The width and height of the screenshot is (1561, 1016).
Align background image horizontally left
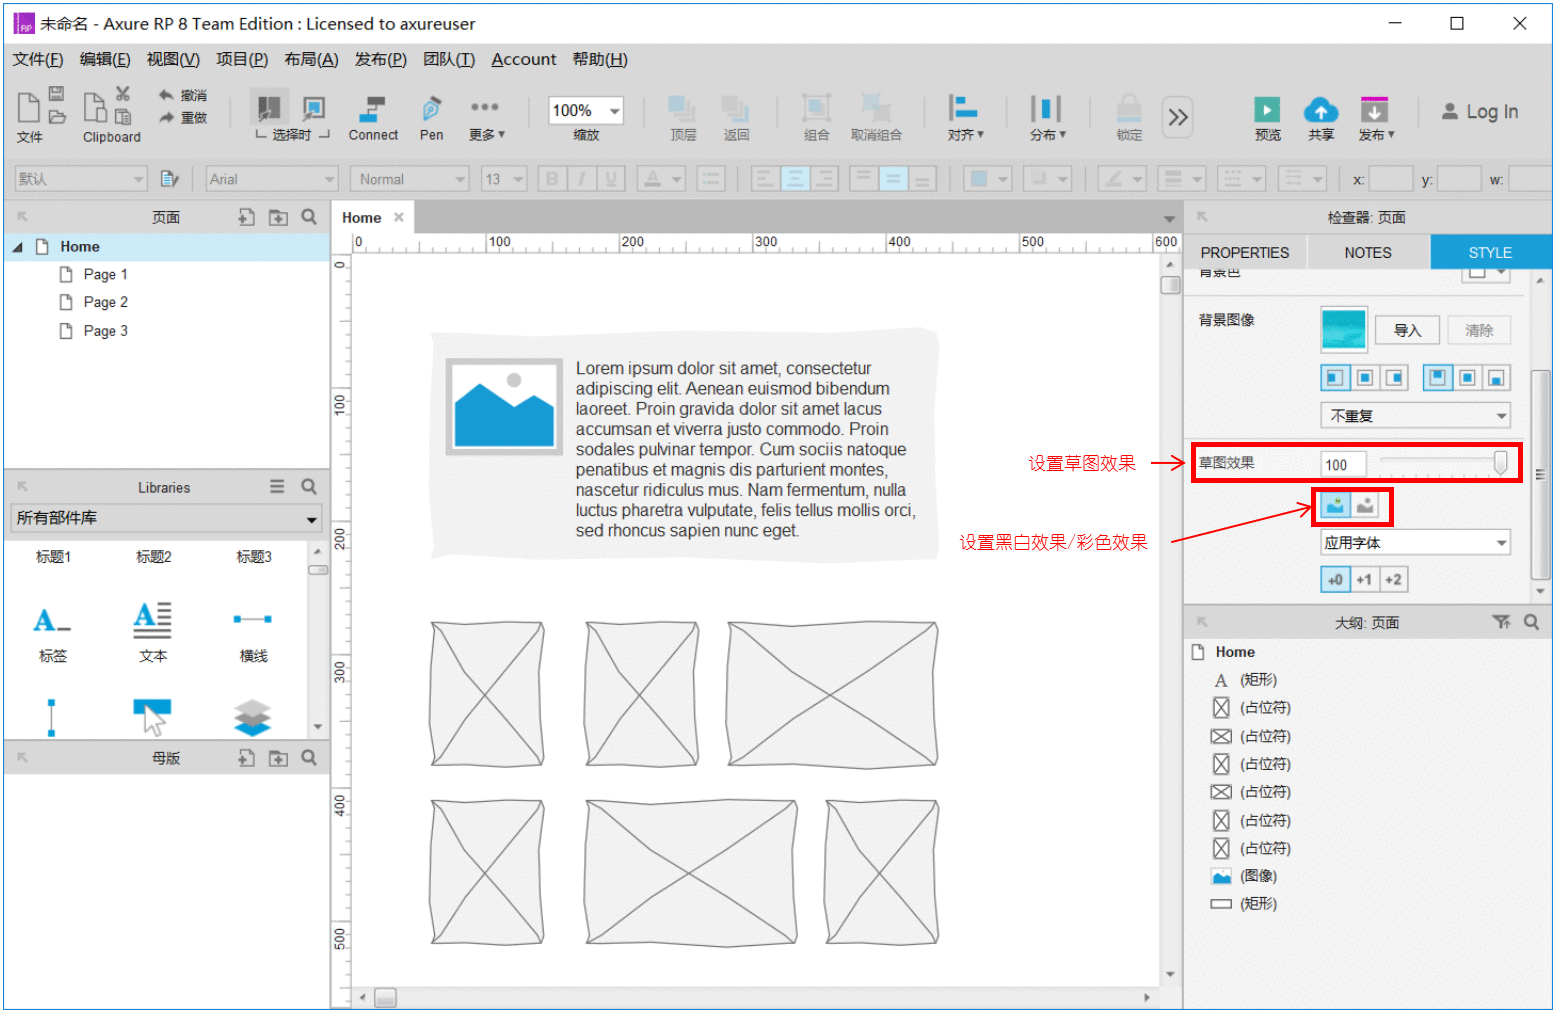(x=1335, y=378)
